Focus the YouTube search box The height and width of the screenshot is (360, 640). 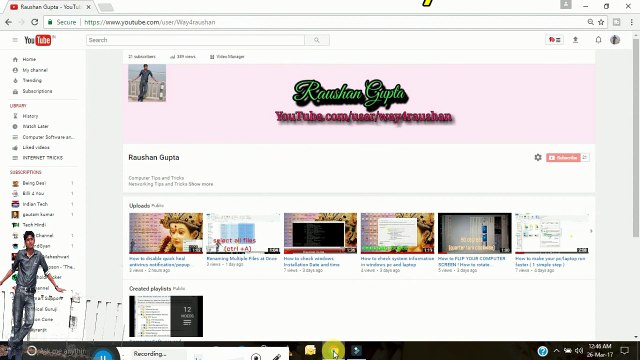point(195,40)
